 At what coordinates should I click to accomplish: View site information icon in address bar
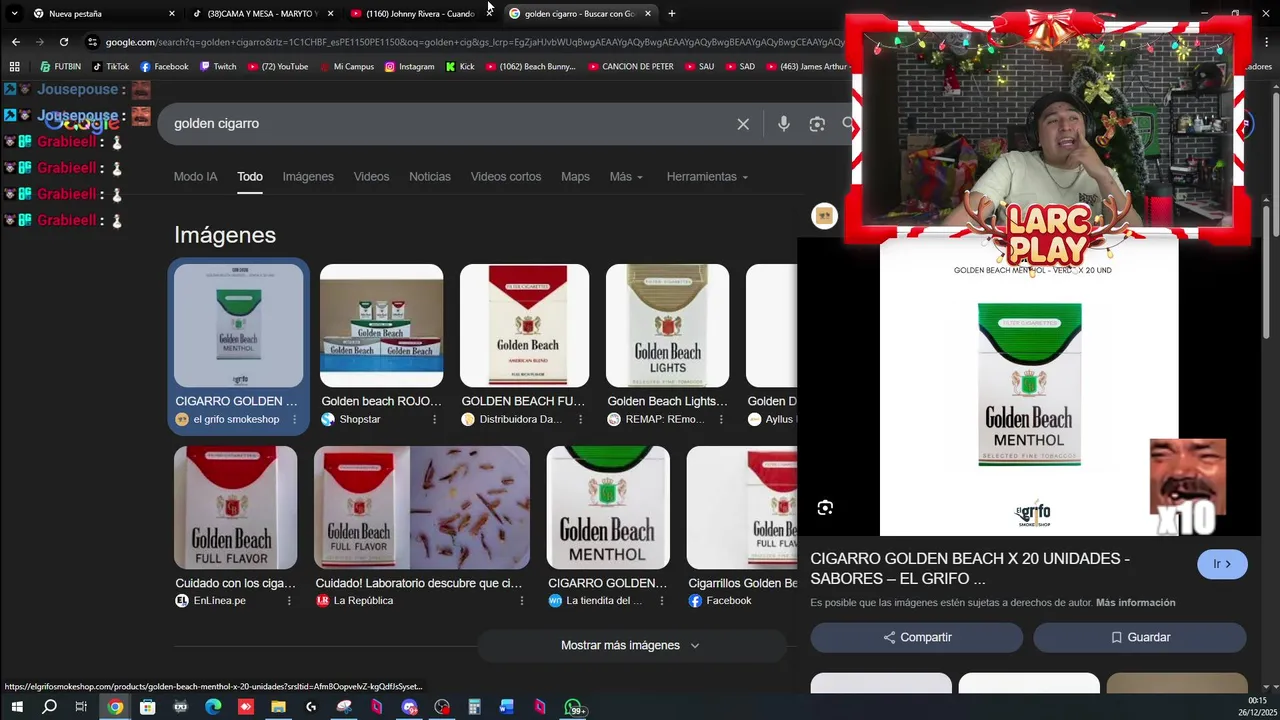[93, 42]
